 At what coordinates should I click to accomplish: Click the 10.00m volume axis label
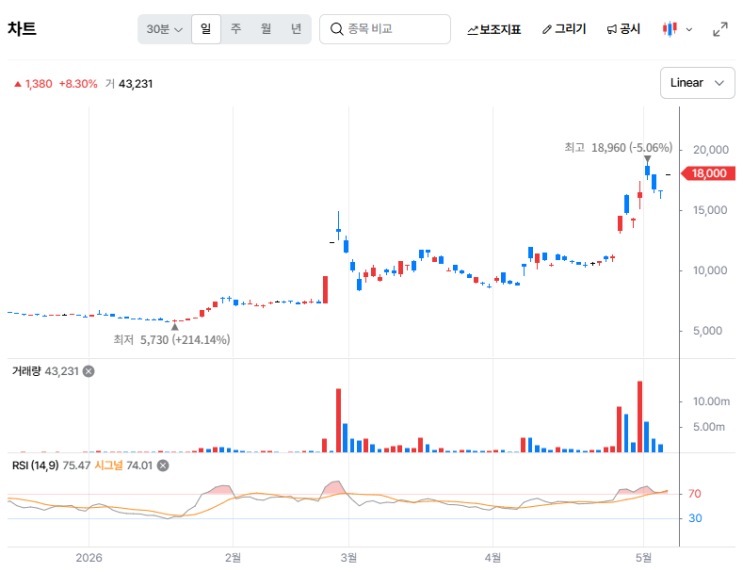711,401
